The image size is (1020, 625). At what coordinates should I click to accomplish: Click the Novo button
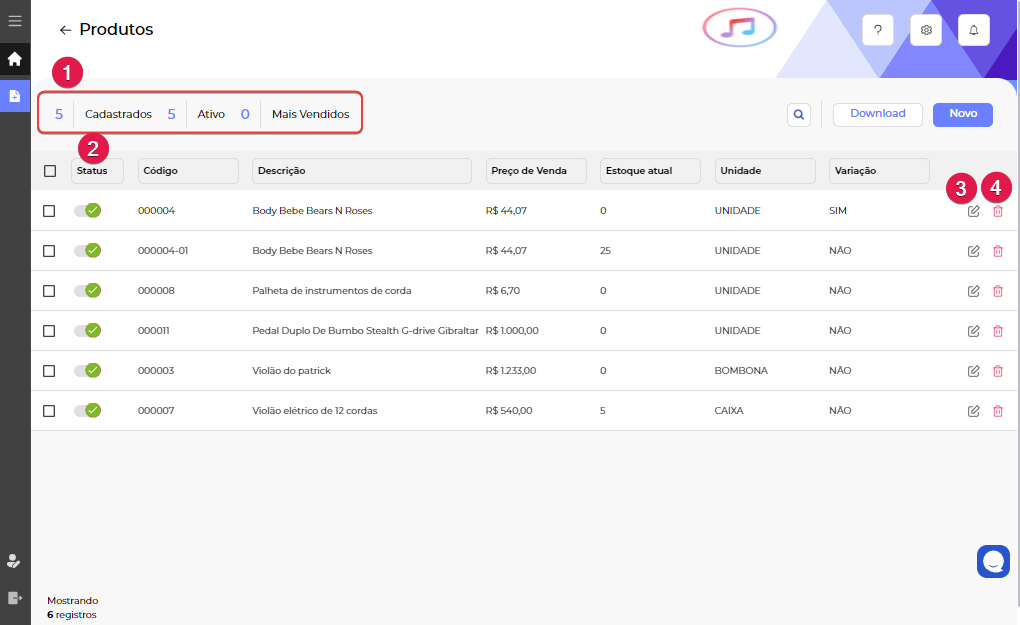[x=962, y=114]
